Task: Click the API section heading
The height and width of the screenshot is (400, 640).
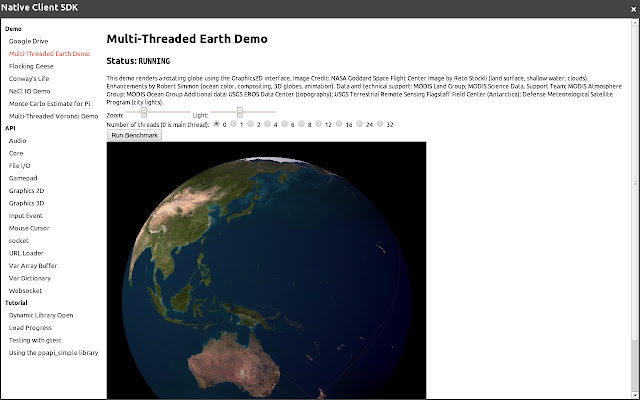Action: 10,128
